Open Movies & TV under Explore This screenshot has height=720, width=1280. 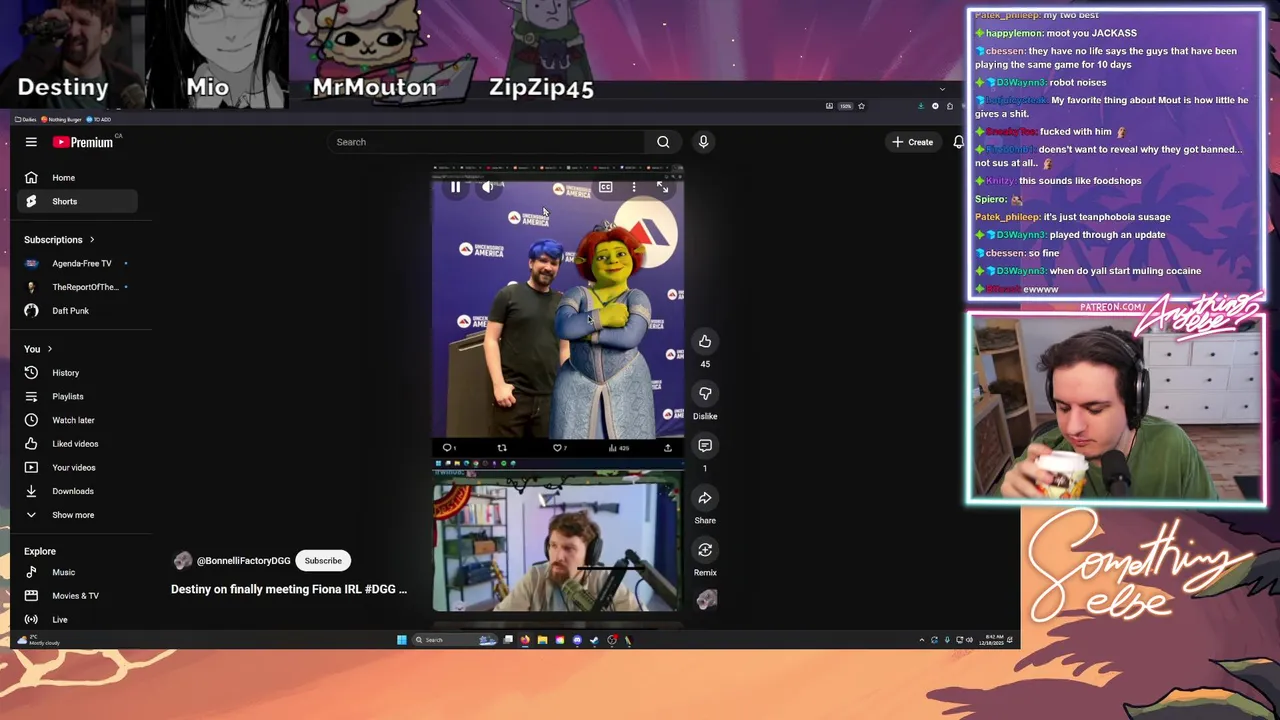click(x=78, y=596)
